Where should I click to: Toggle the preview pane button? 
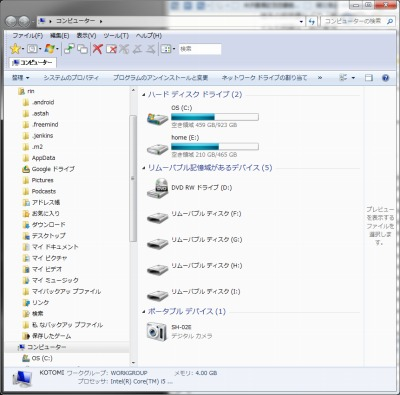(x=369, y=78)
